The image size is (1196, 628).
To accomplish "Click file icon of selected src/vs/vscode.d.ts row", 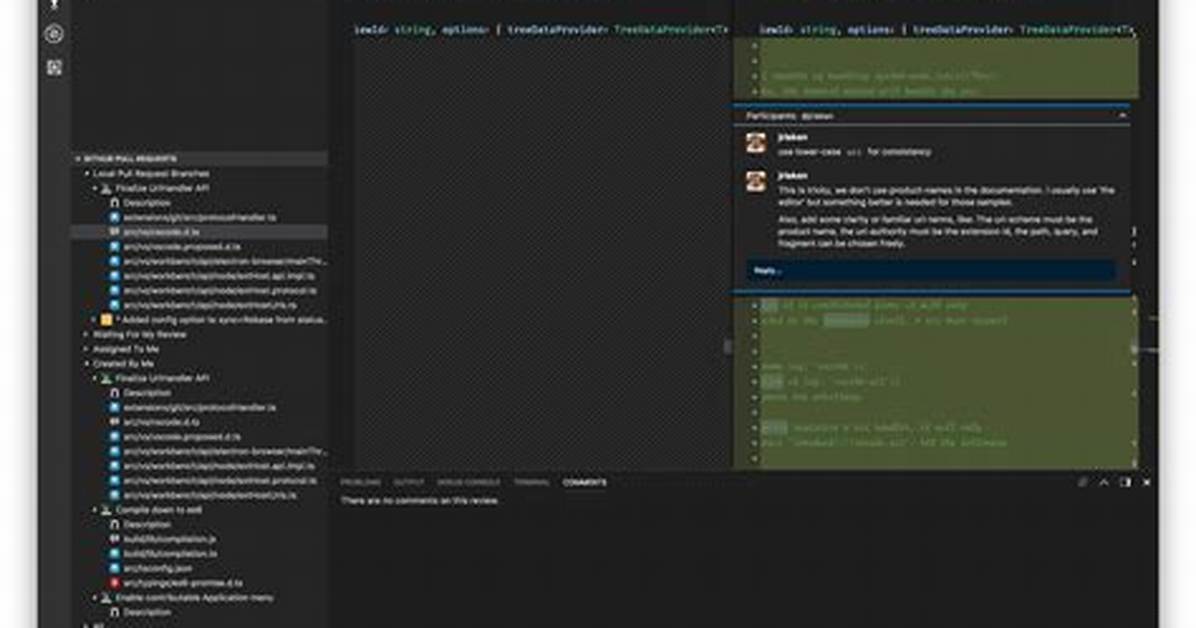I will (114, 232).
